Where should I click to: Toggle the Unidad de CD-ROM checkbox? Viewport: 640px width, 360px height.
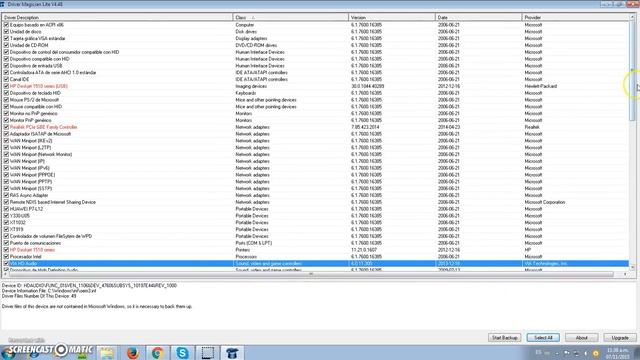pyautogui.click(x=6, y=45)
